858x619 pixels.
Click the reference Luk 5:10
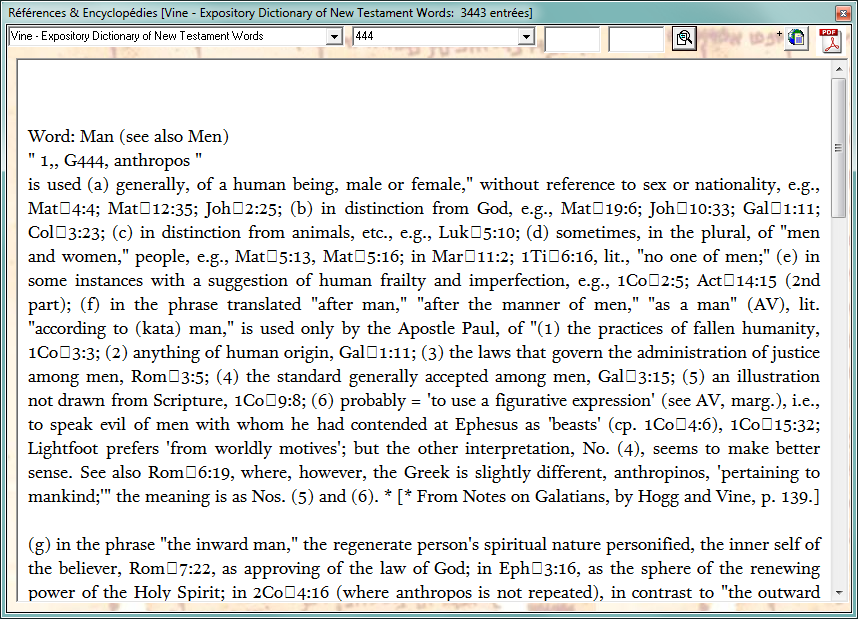click(477, 233)
